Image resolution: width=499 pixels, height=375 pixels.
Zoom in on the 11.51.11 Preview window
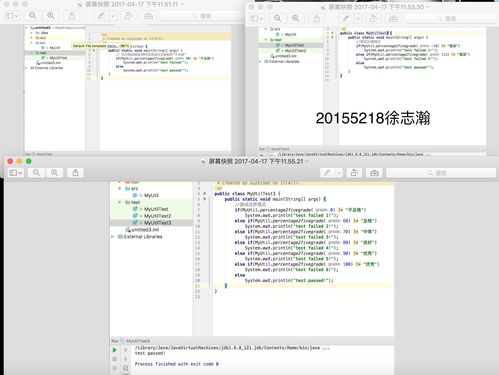51,16
